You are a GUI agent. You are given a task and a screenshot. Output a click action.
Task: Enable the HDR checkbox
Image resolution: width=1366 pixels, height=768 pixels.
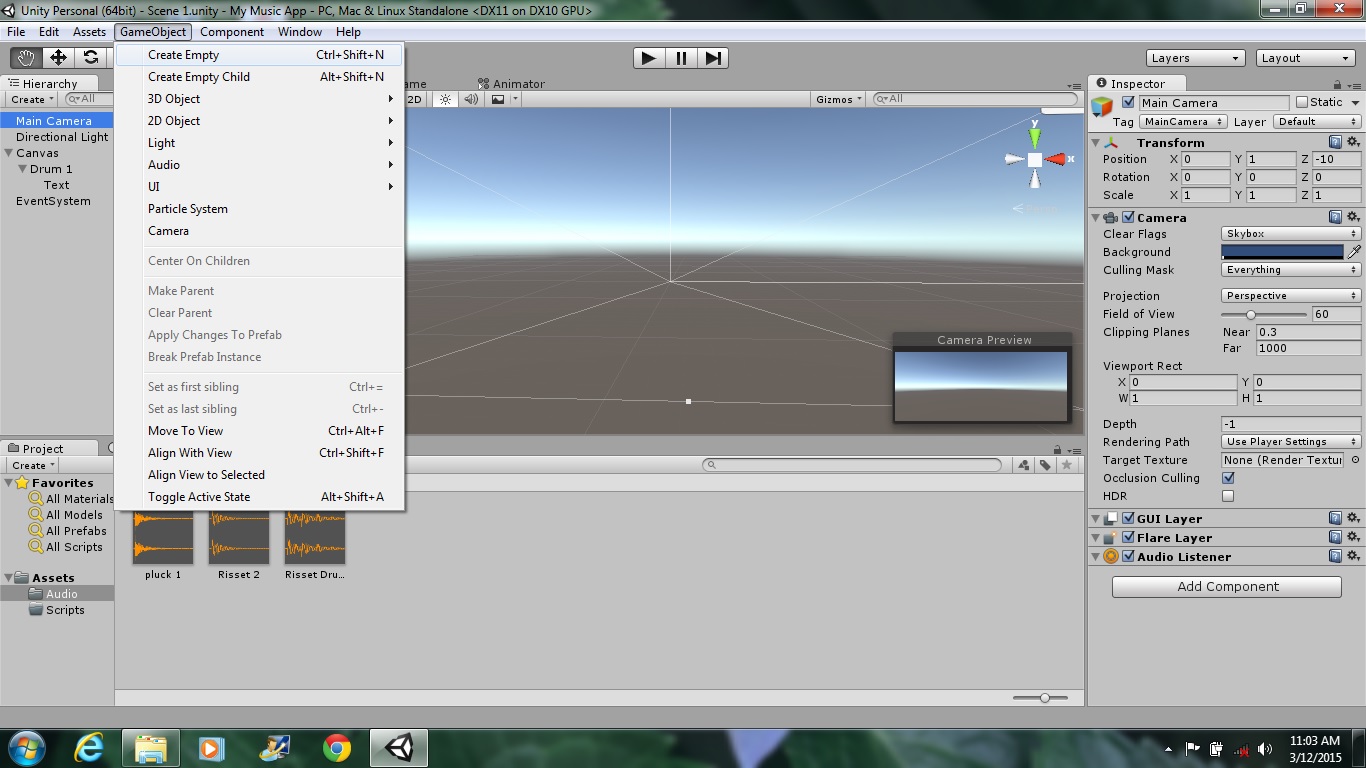point(1228,496)
